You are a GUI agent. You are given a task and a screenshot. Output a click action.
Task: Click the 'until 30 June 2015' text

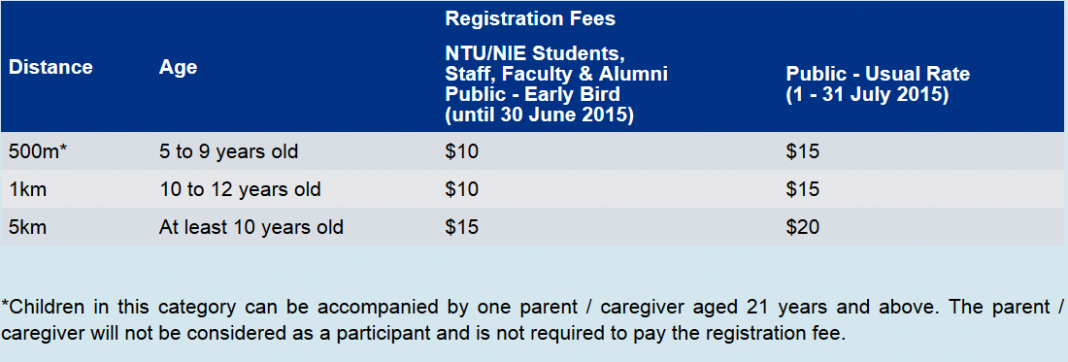539,115
